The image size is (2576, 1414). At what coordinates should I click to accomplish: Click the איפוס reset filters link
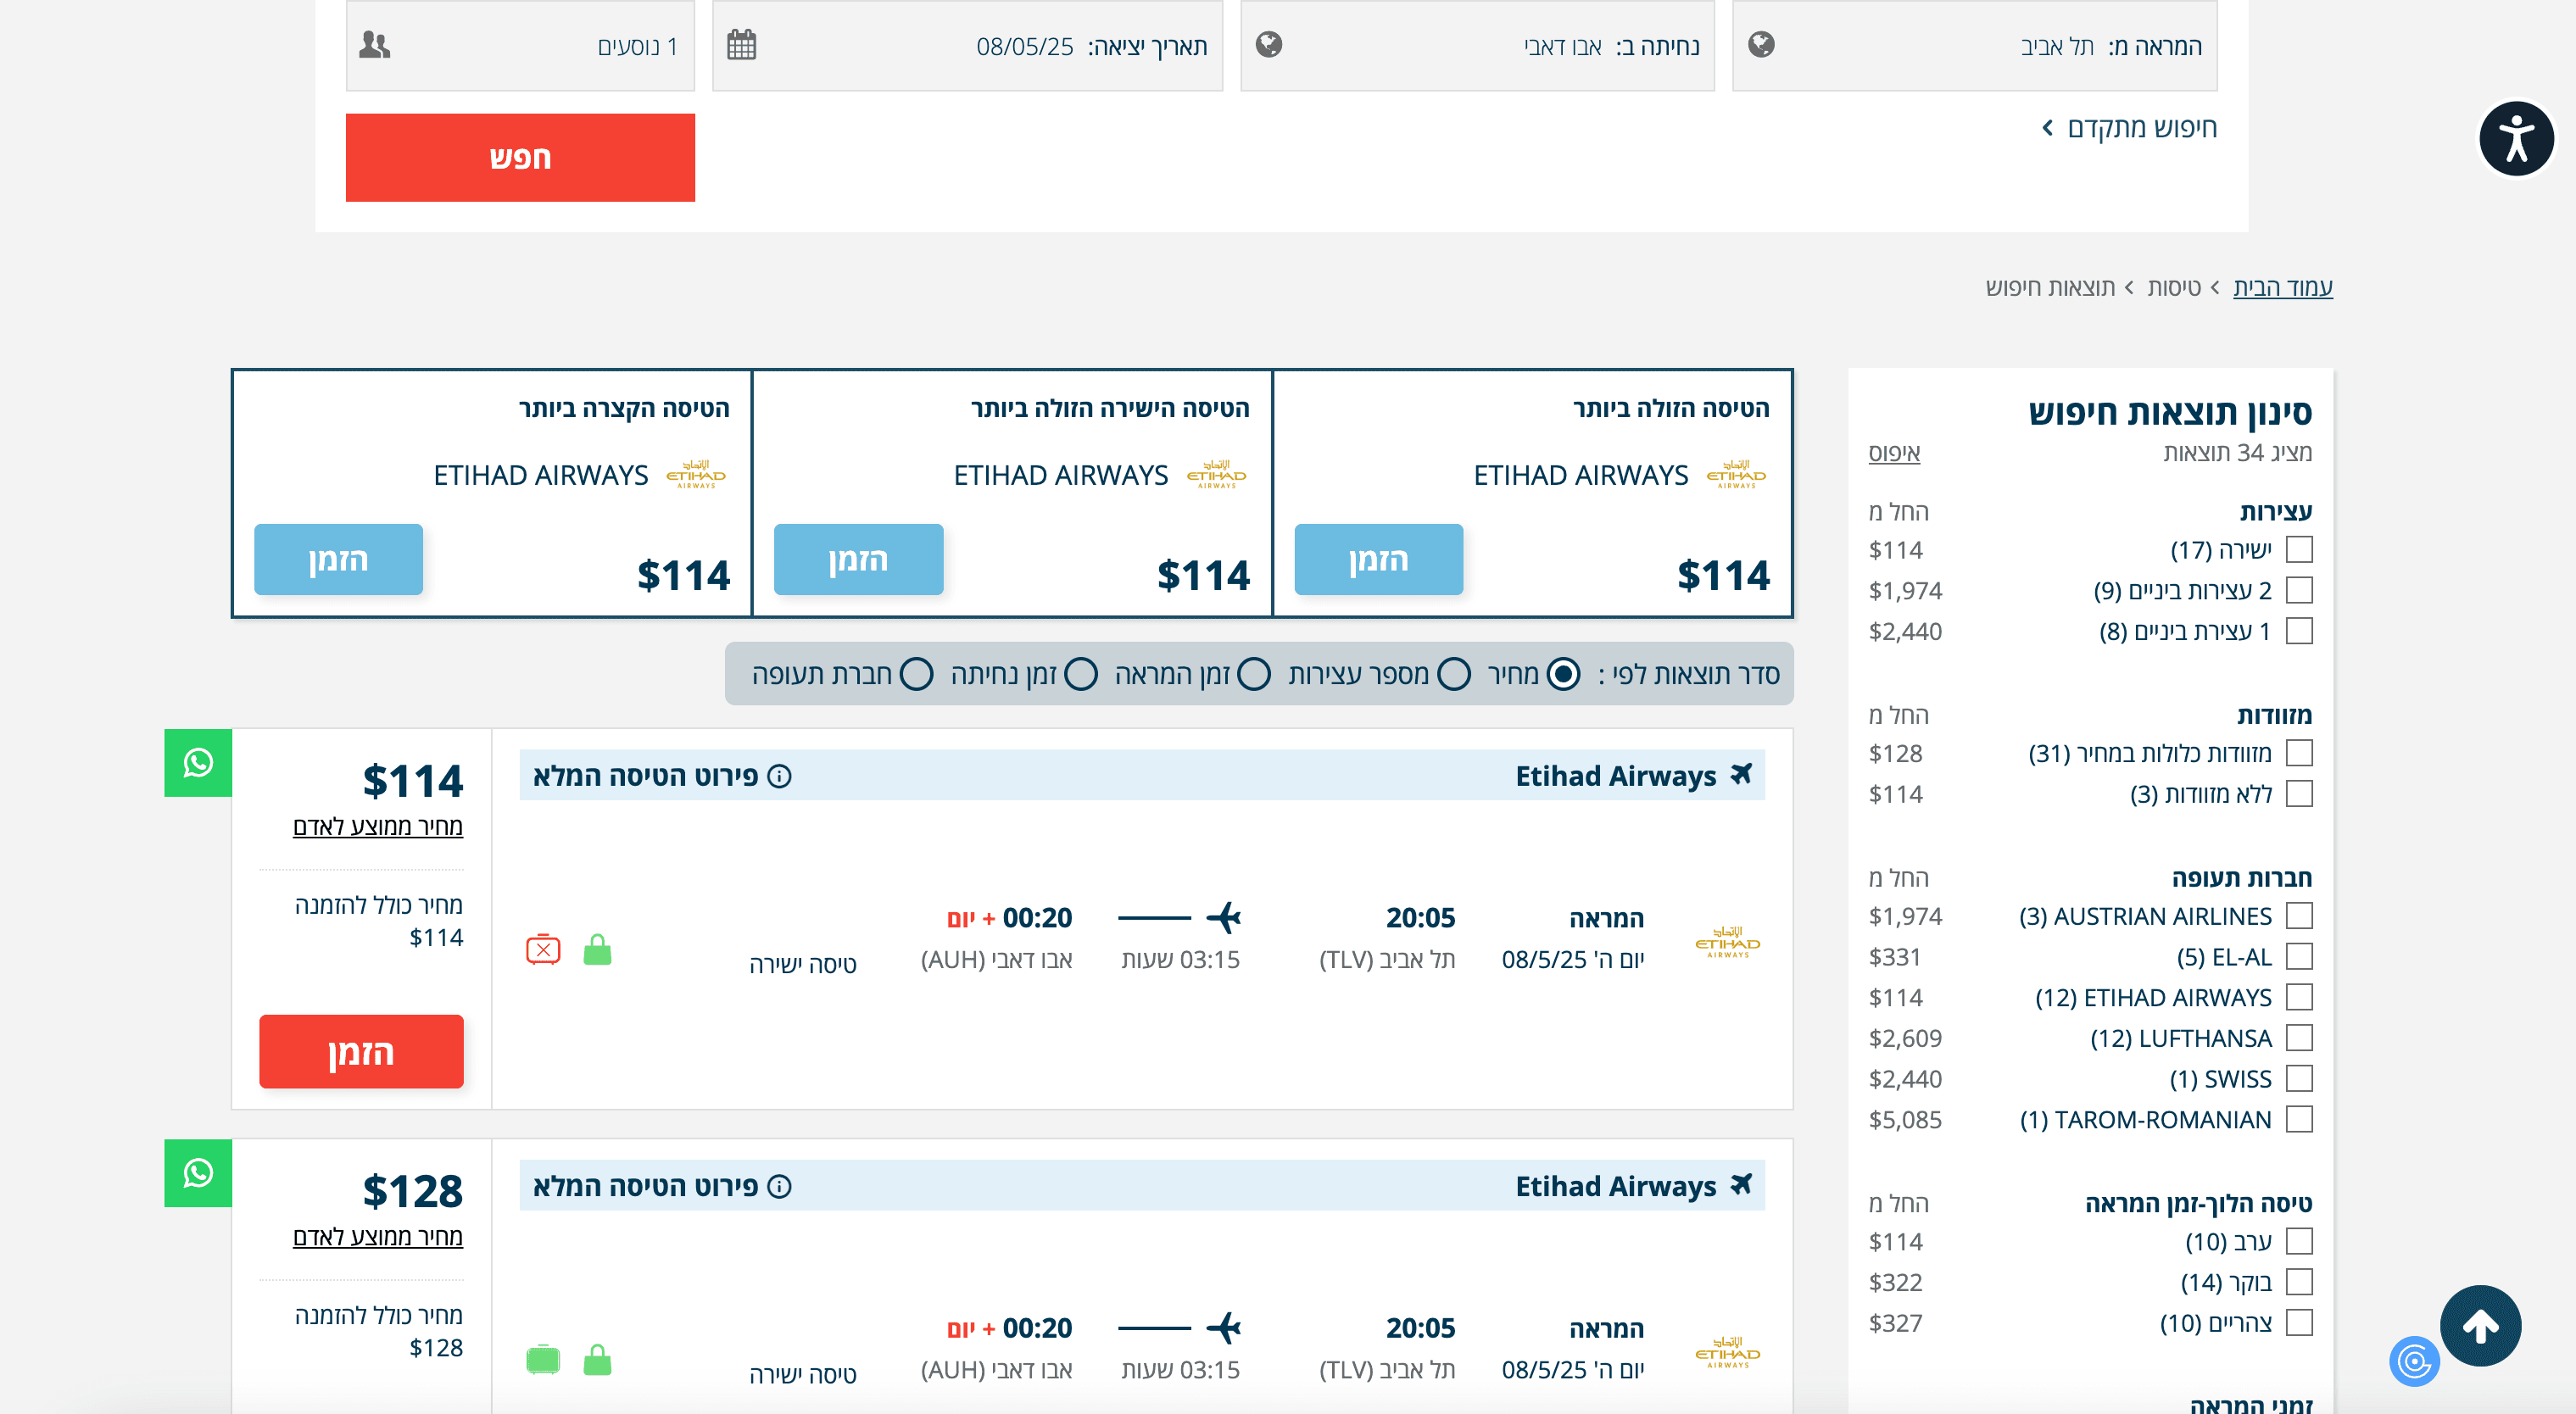[1893, 453]
